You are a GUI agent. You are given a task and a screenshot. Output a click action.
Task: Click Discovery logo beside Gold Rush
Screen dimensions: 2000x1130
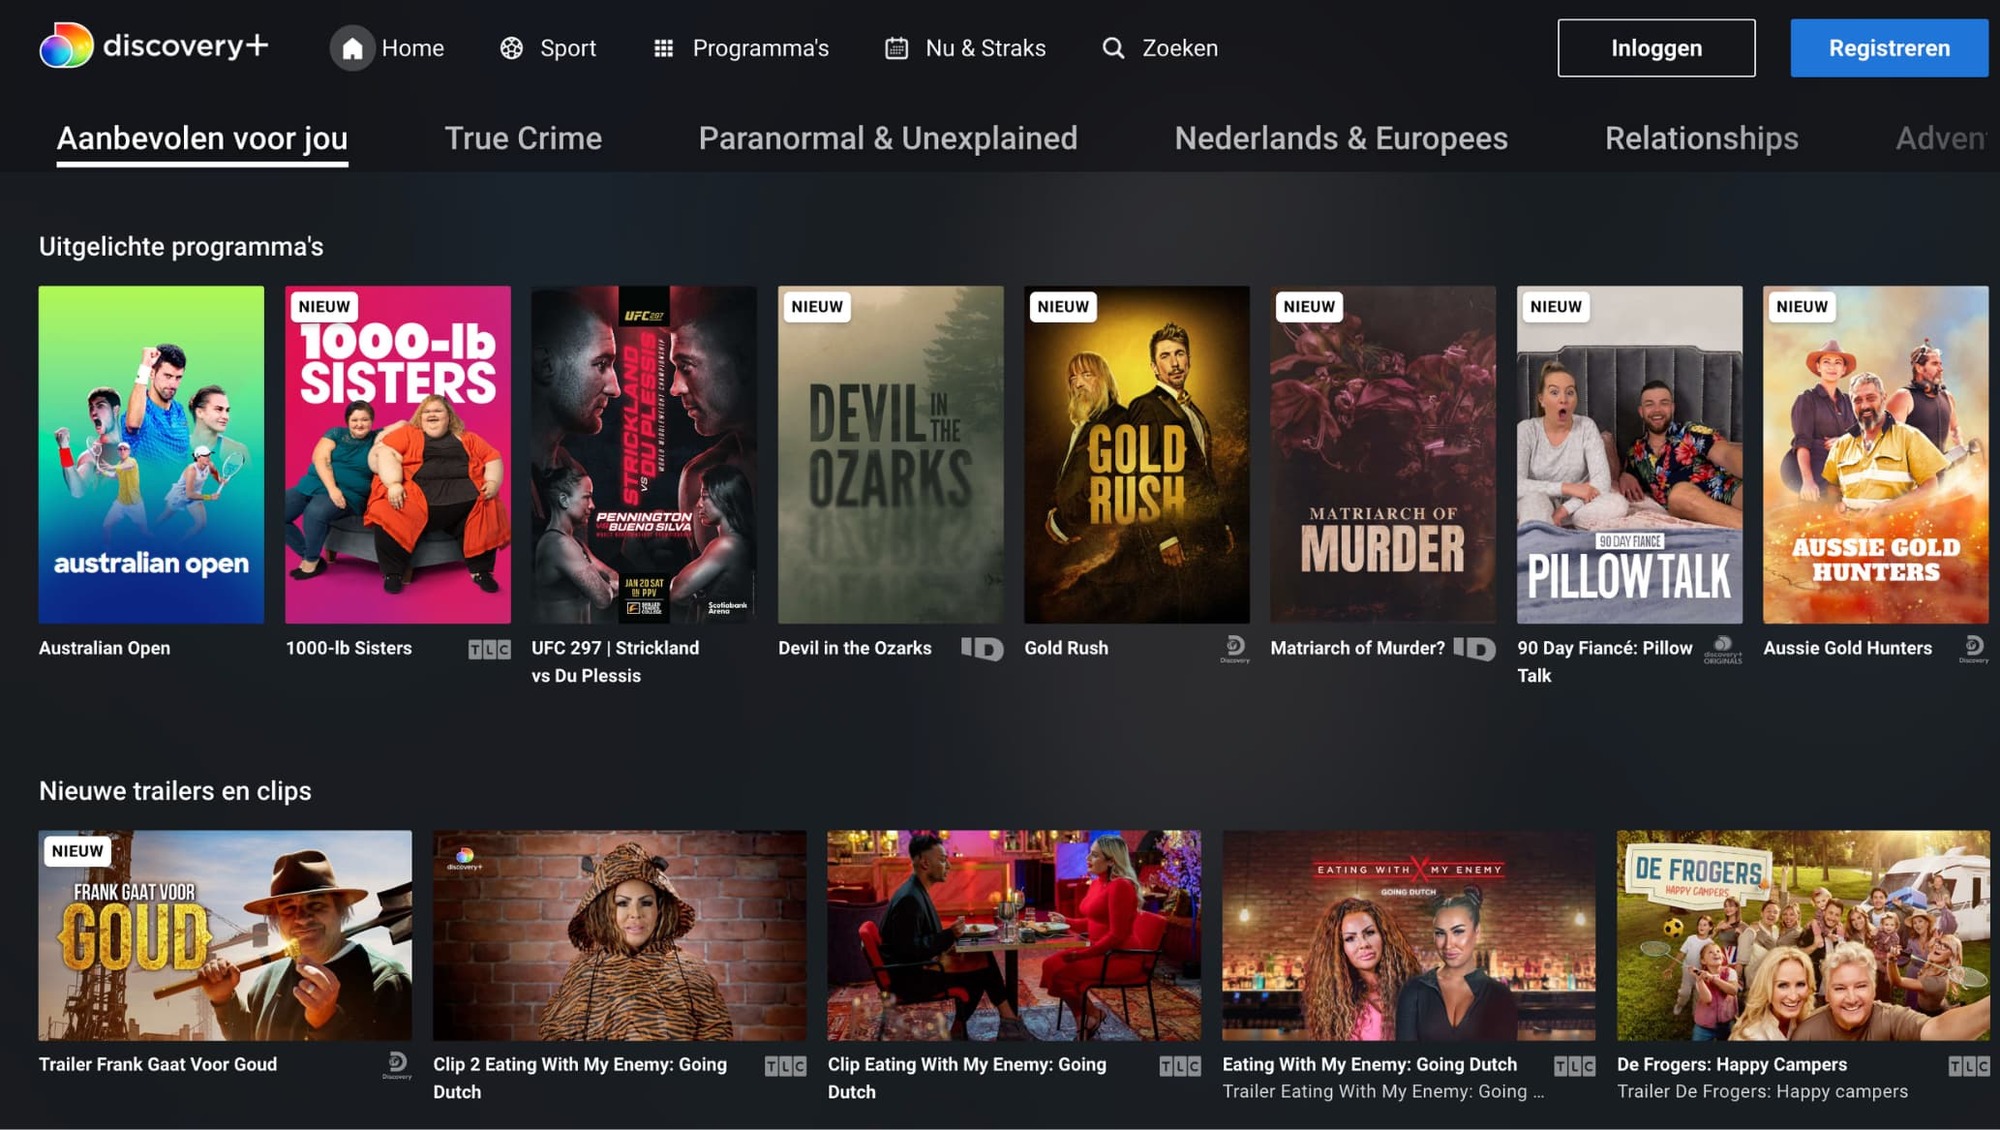(x=1235, y=649)
